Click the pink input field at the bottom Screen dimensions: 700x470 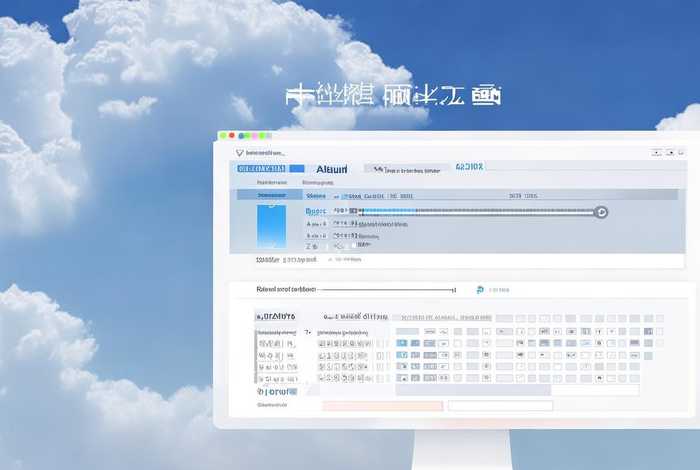coord(383,406)
